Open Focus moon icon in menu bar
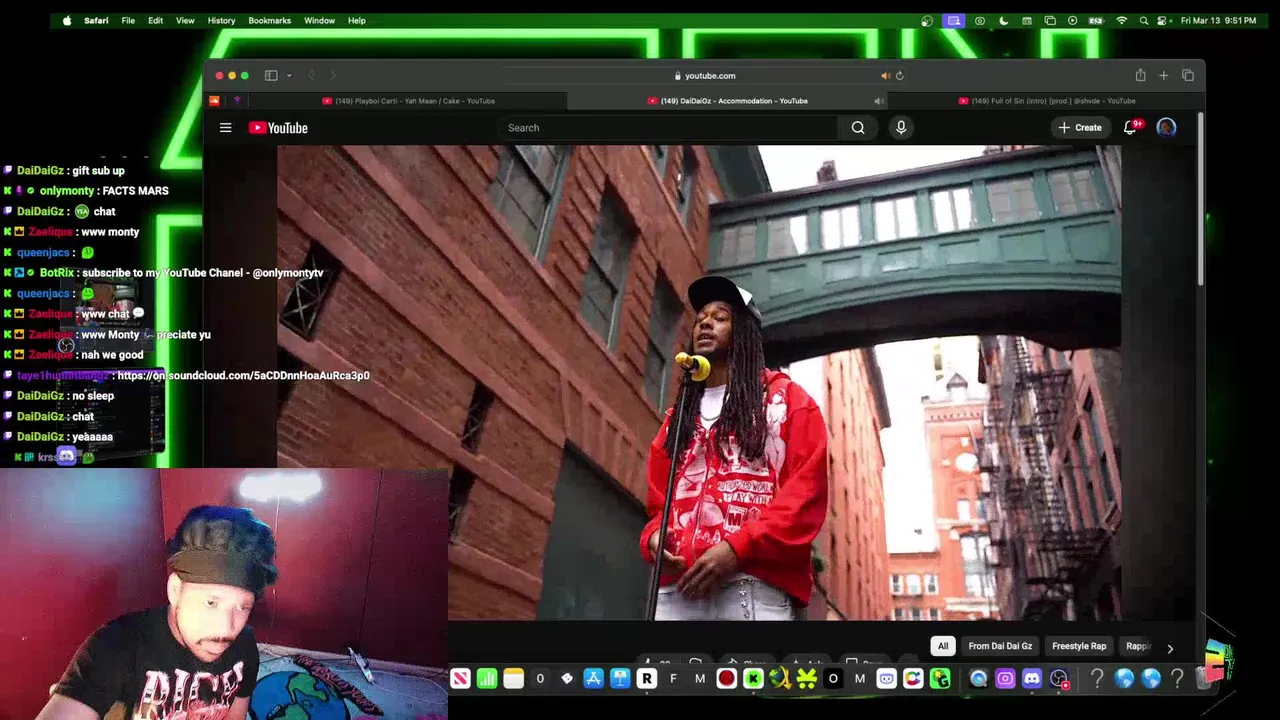This screenshot has height=720, width=1280. point(1003,20)
